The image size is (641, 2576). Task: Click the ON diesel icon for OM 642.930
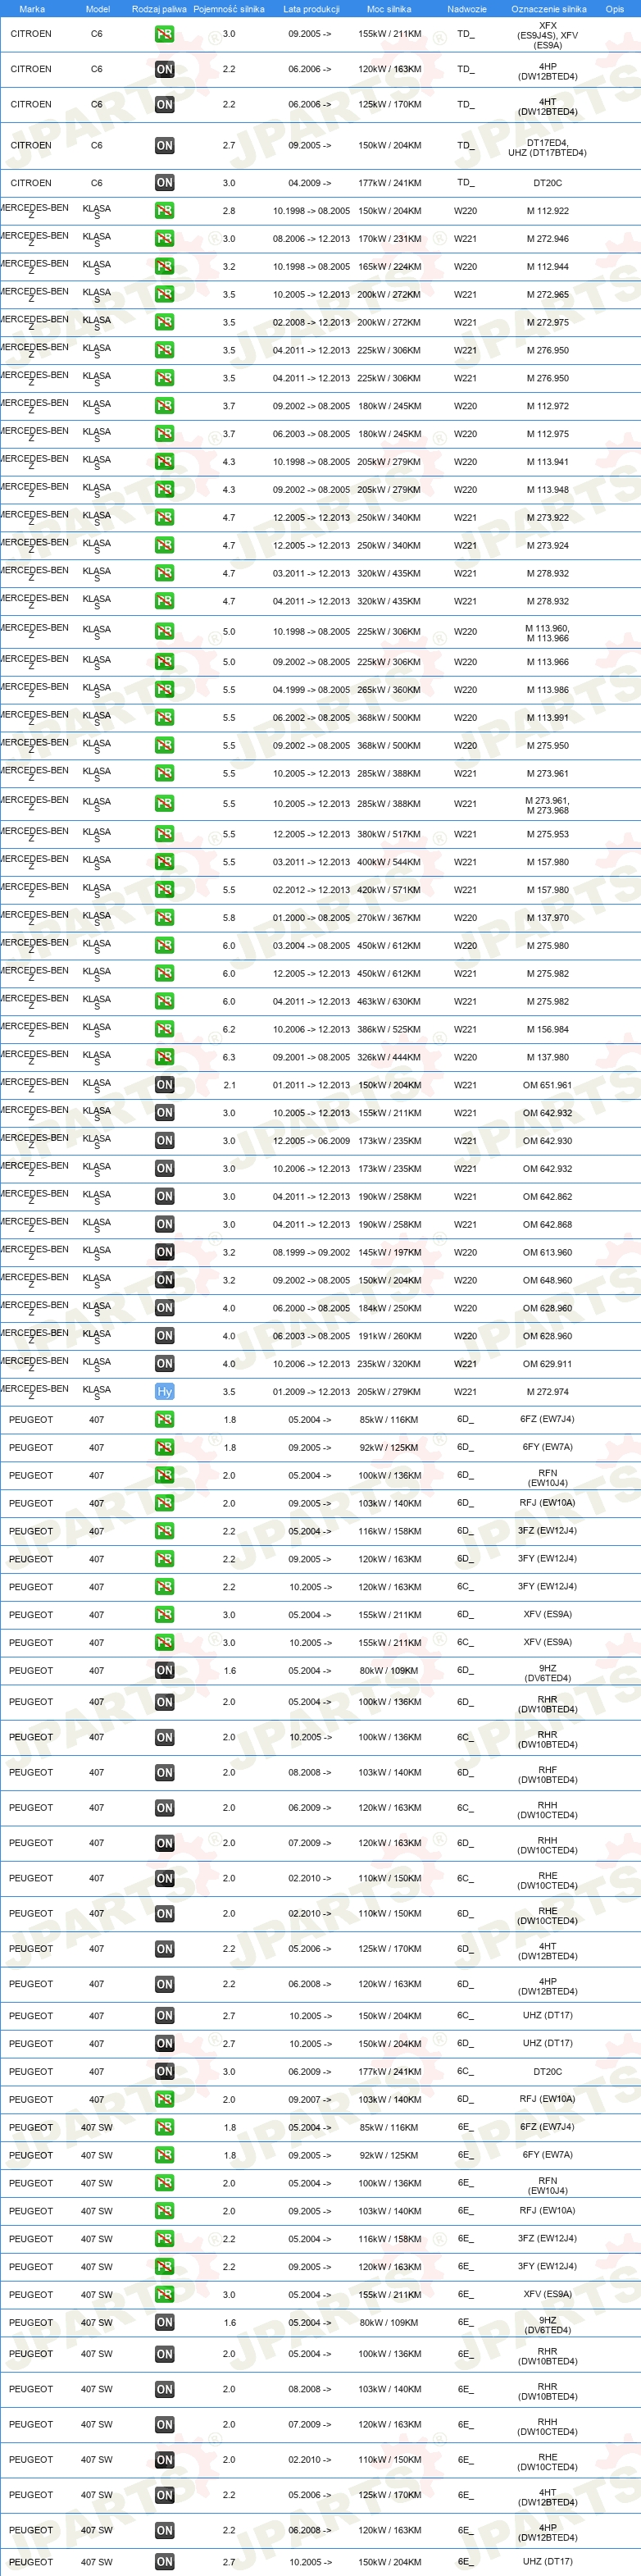click(165, 1141)
